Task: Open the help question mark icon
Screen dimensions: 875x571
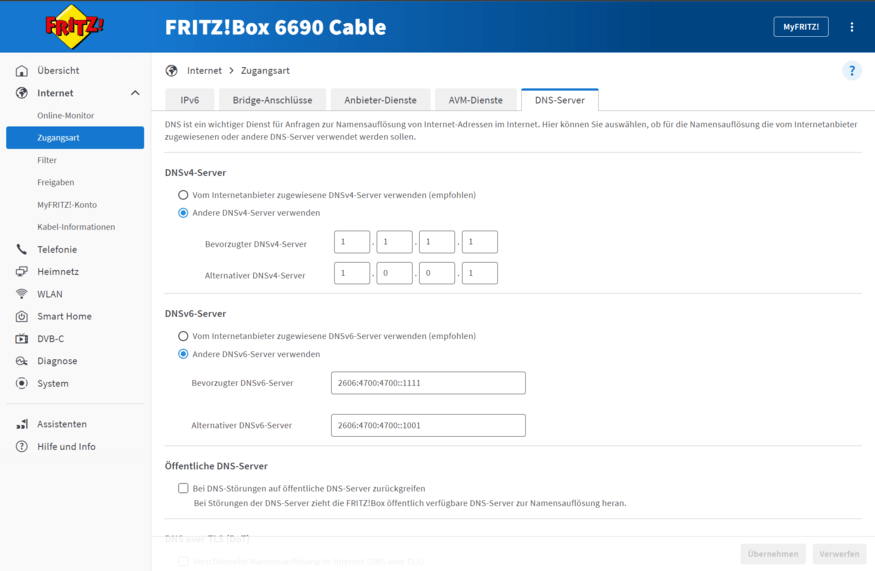Action: pyautogui.click(x=852, y=71)
